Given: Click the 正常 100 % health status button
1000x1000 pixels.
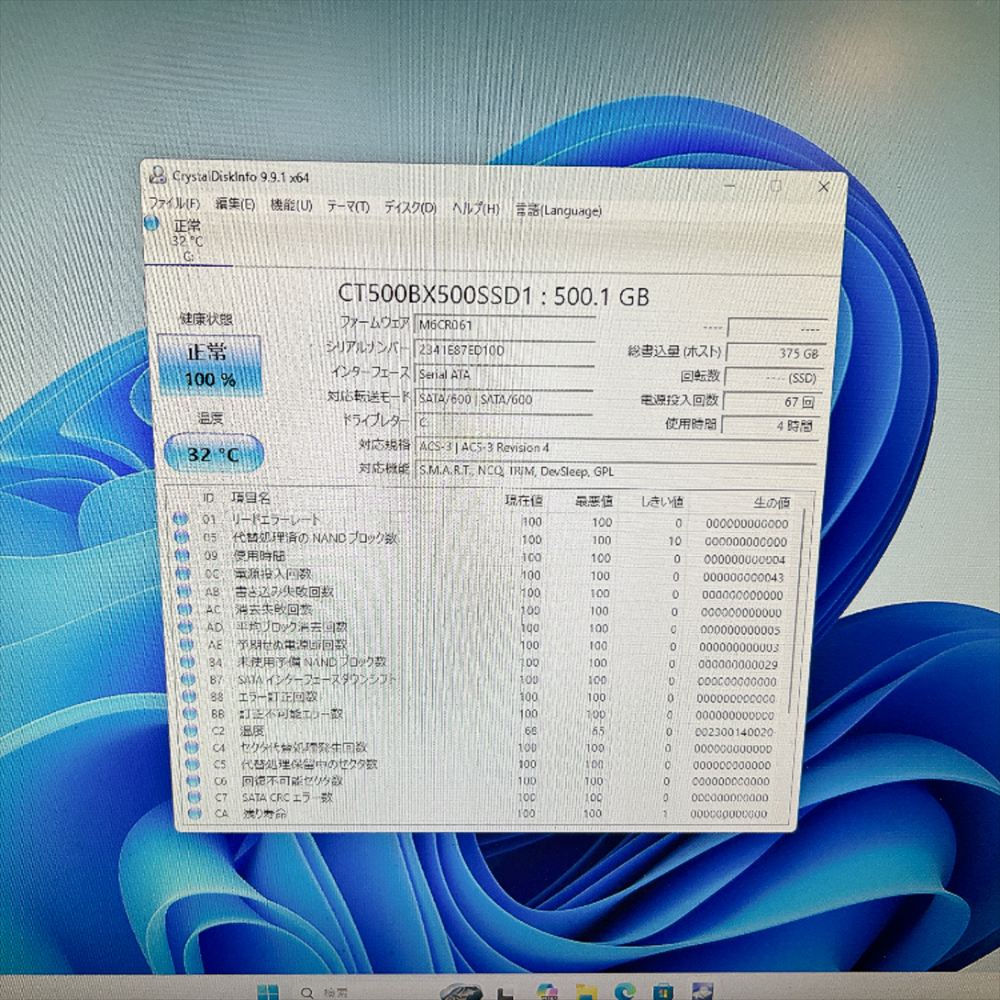Looking at the screenshot, I should pos(209,365).
